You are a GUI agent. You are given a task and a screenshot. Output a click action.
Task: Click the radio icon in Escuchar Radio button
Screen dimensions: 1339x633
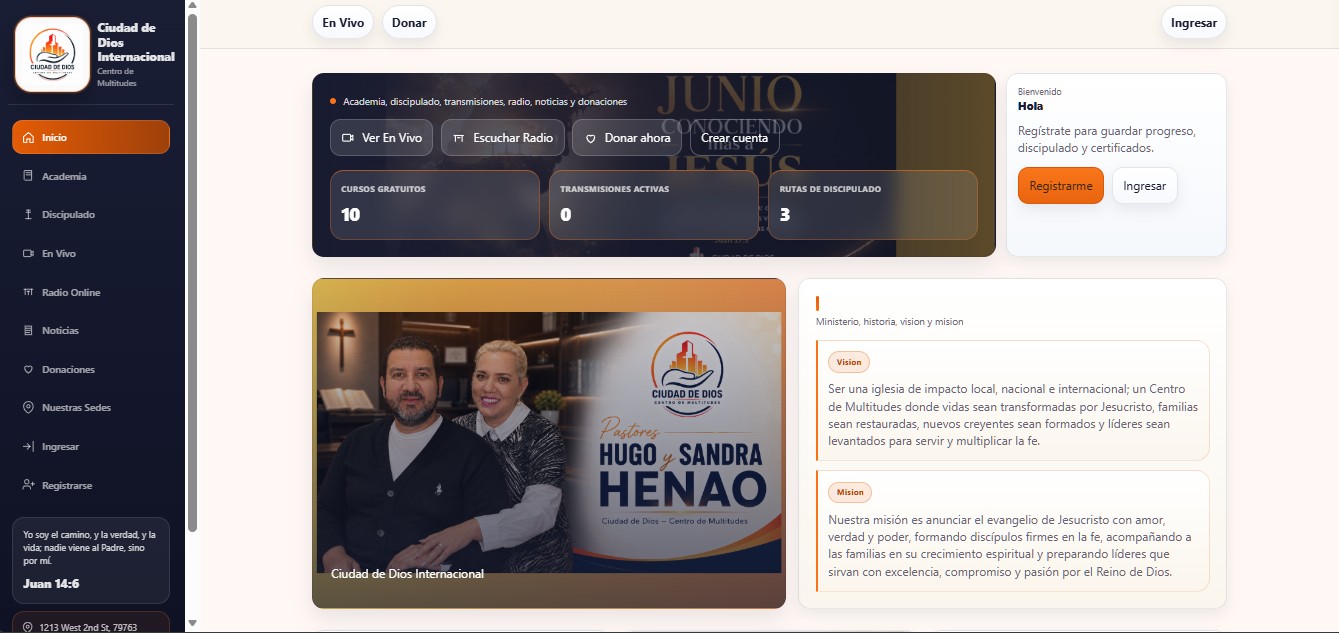pyautogui.click(x=459, y=138)
